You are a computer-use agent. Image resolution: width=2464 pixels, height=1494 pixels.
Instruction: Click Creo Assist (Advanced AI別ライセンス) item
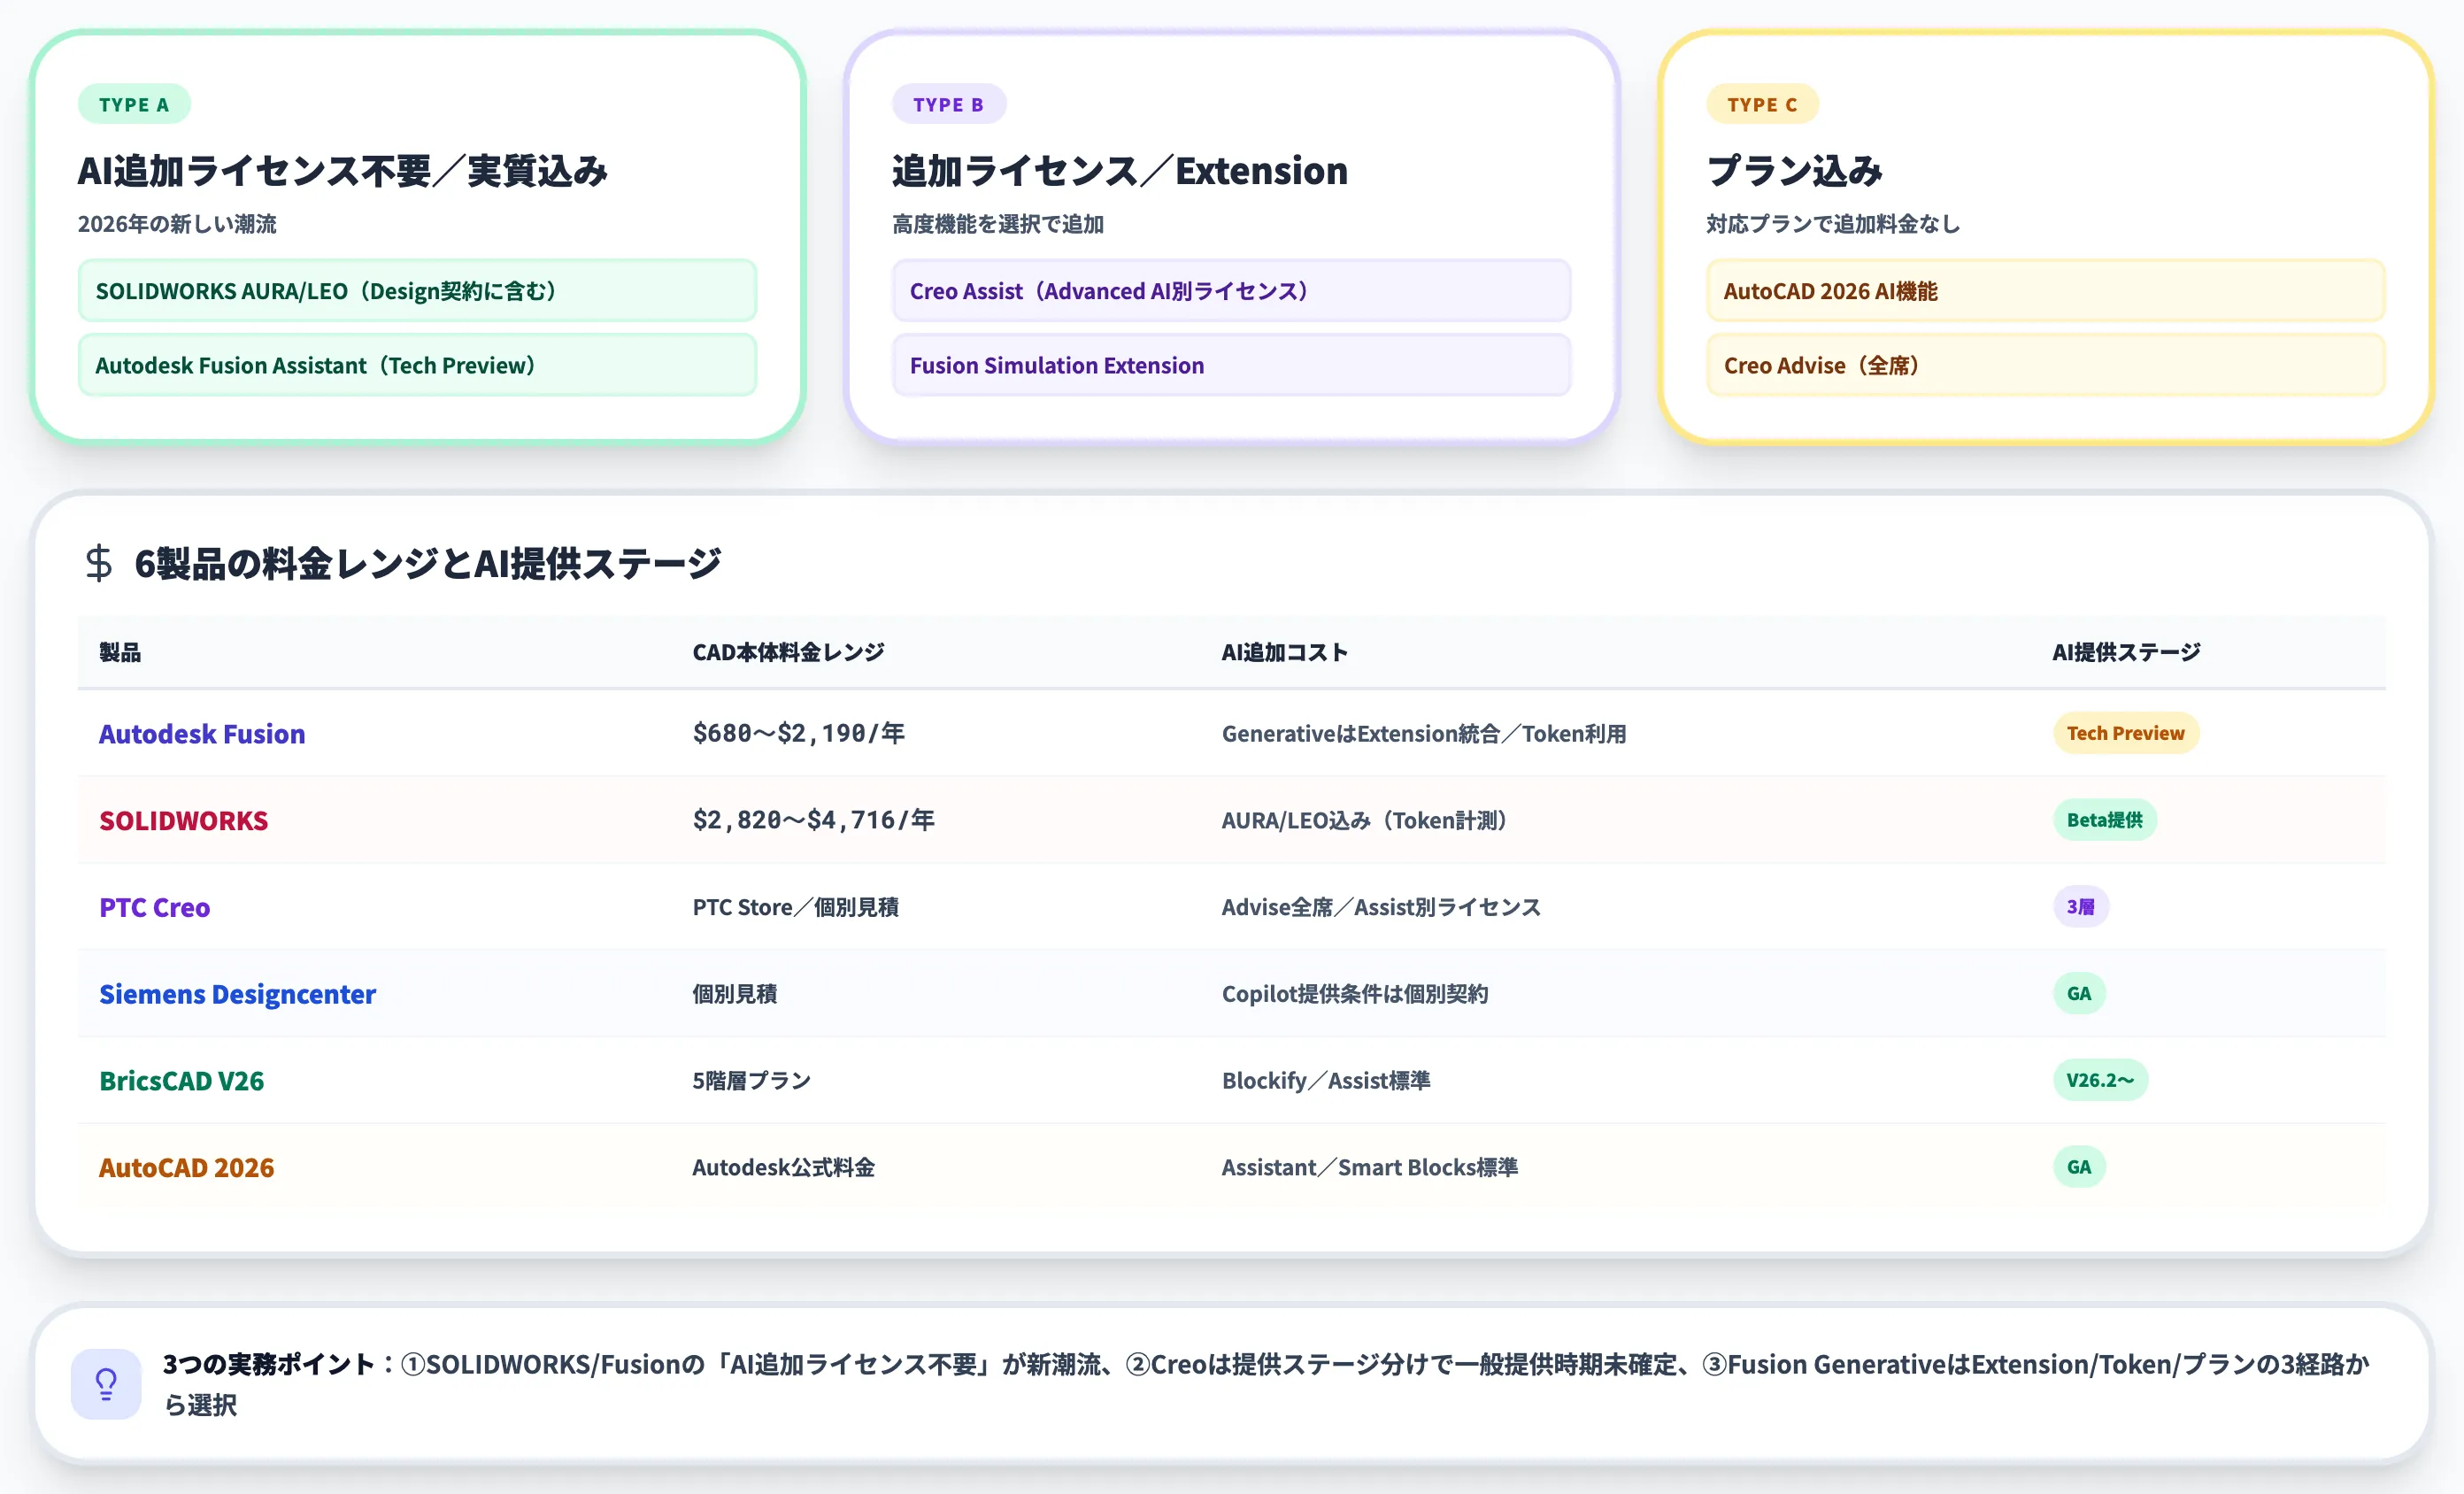(x=1231, y=291)
